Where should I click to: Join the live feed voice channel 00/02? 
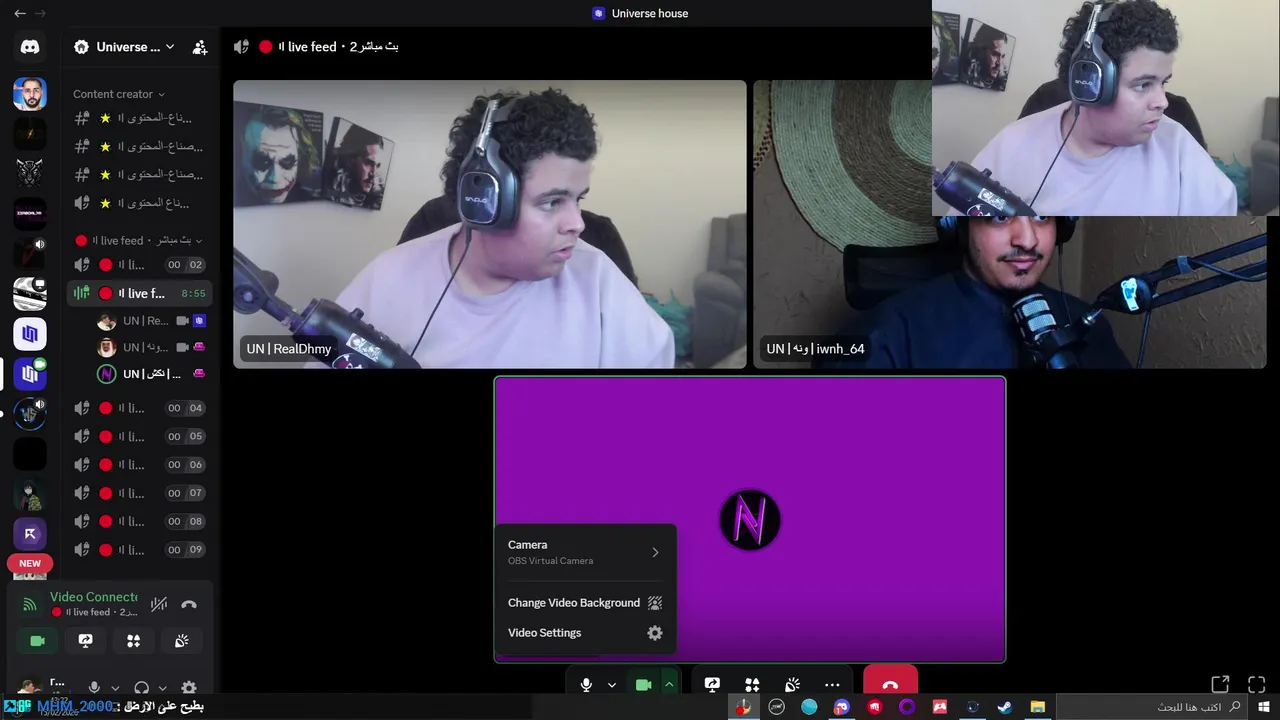(139, 265)
